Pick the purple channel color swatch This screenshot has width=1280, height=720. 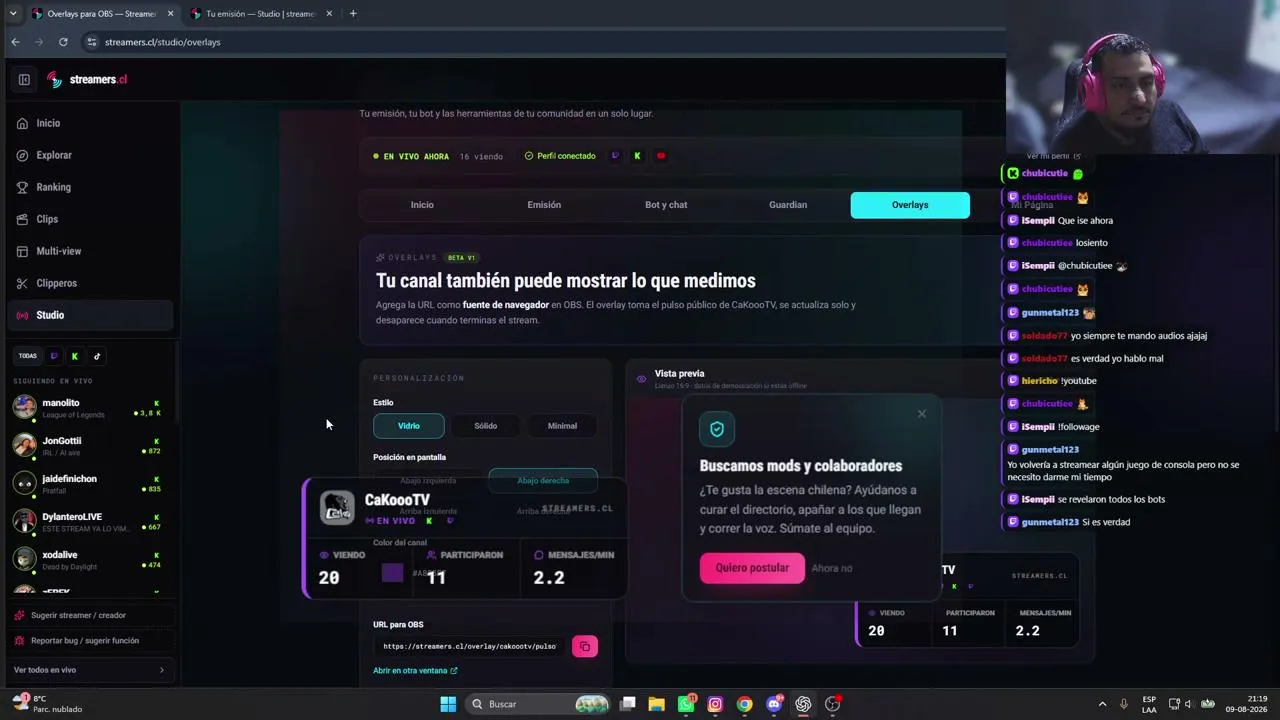[392, 573]
